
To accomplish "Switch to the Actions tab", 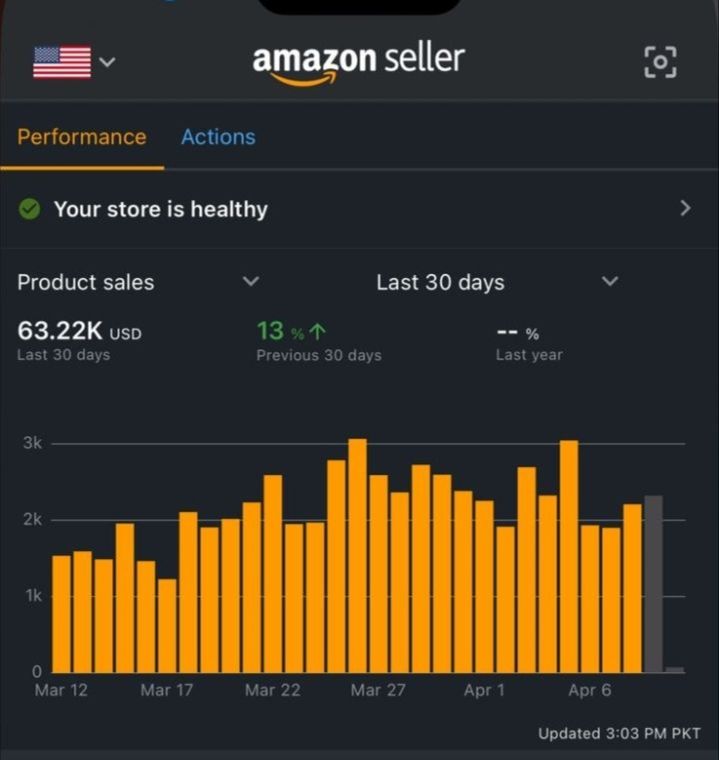I will (218, 137).
